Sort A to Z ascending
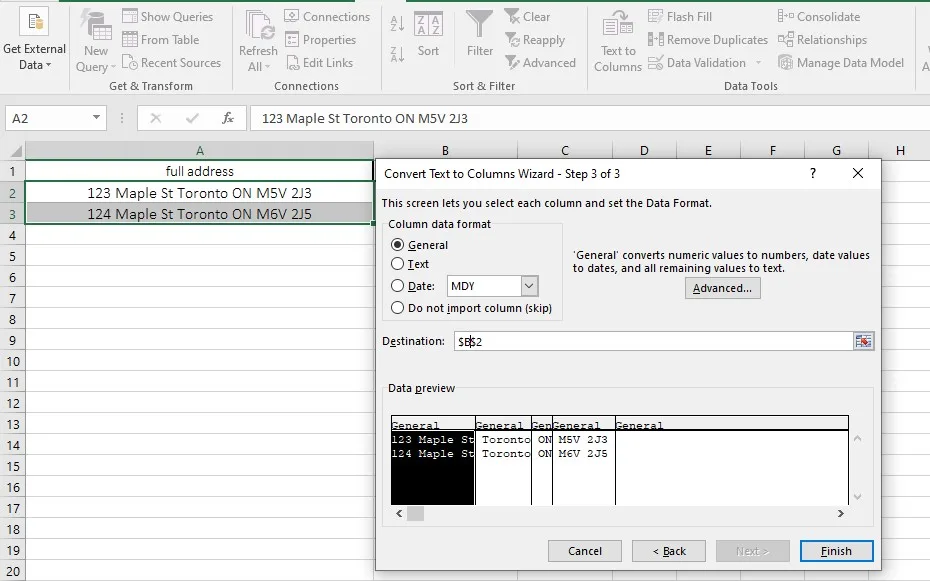This screenshot has height=581, width=930. click(x=397, y=23)
